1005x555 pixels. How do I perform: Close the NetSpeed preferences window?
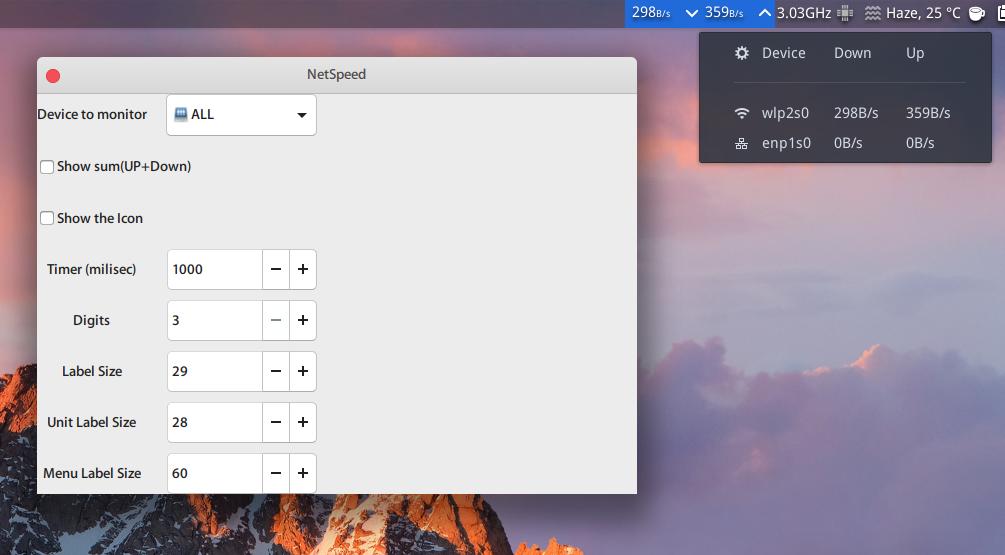53,76
